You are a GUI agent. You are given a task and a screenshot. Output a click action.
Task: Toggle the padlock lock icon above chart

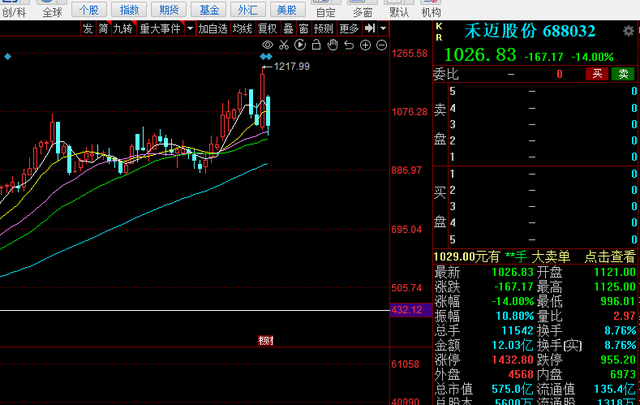click(x=316, y=46)
